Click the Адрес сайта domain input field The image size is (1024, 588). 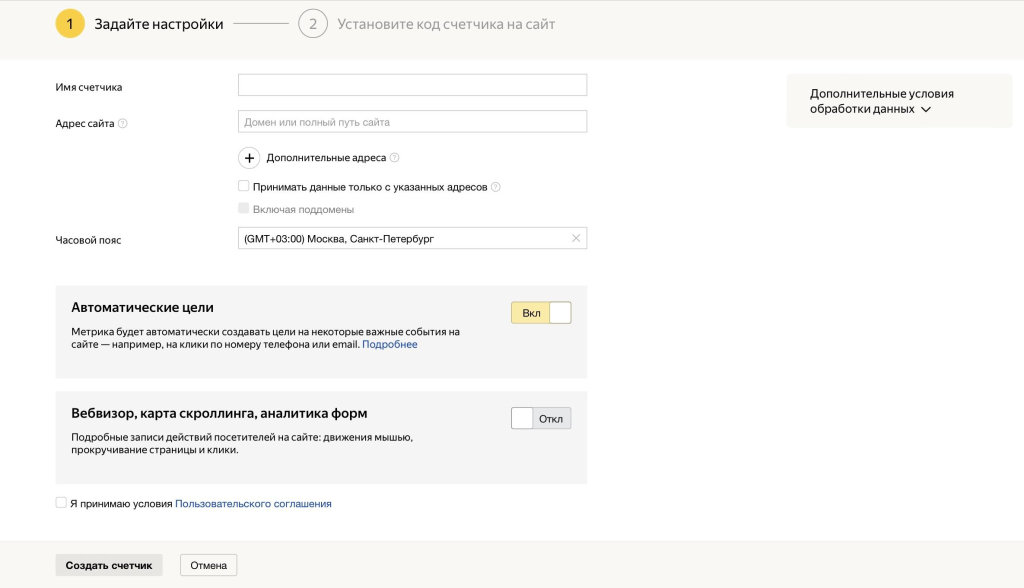tap(412, 122)
